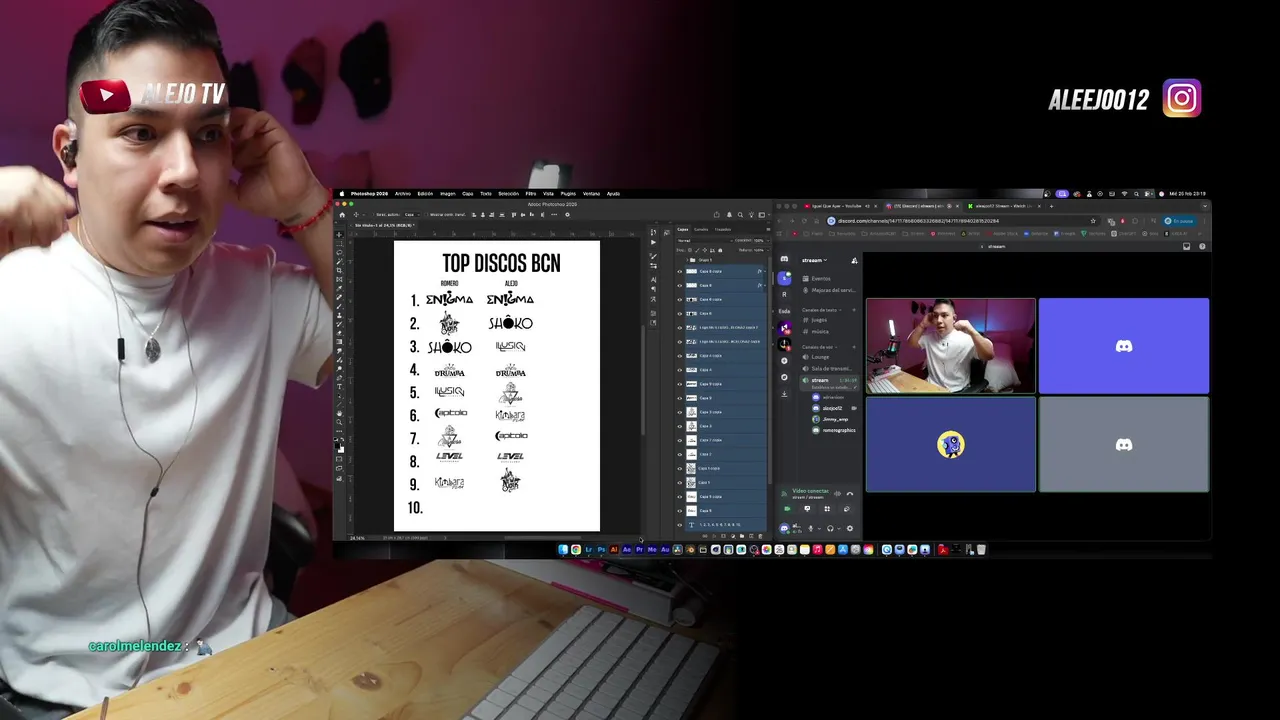The width and height of the screenshot is (1280, 720).
Task: Hide the Capa 9 layer
Action: [x=680, y=398]
